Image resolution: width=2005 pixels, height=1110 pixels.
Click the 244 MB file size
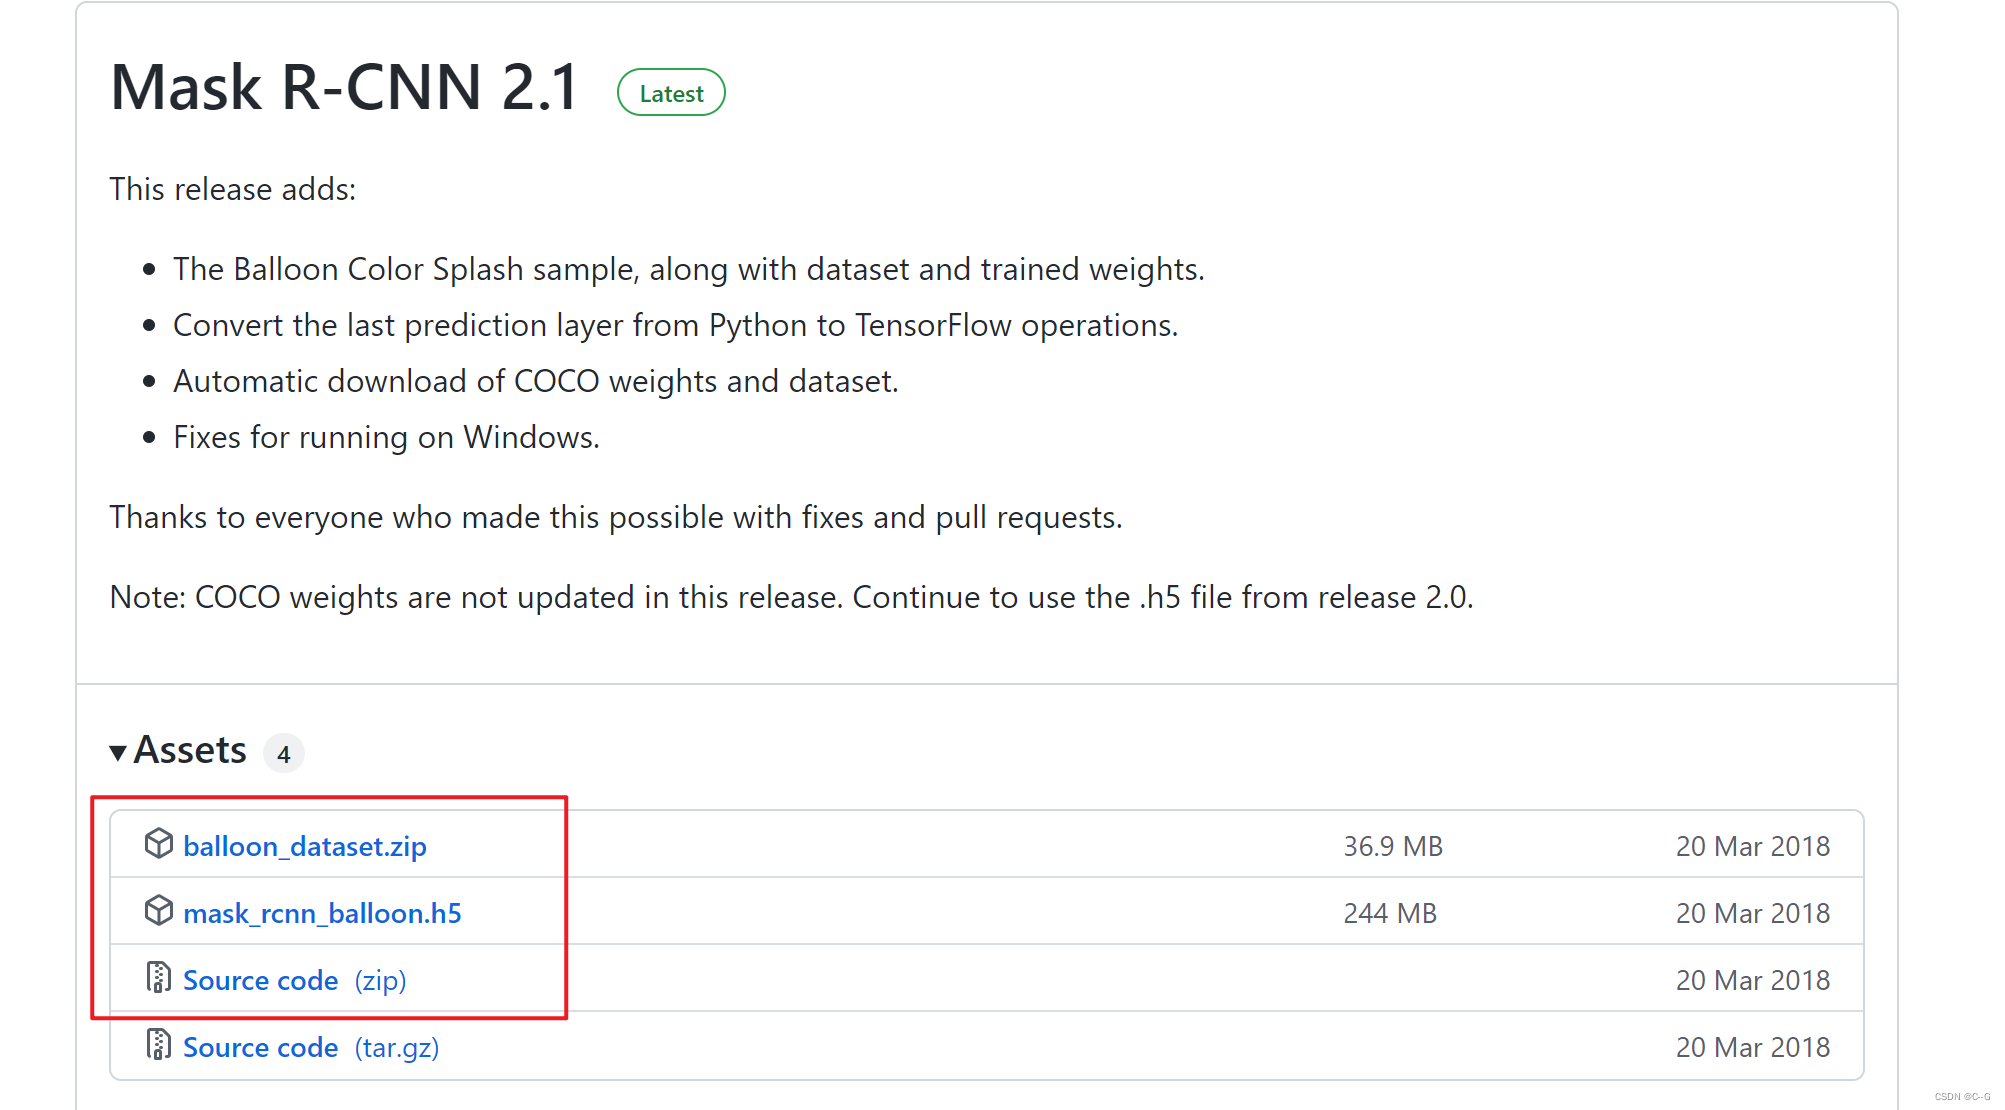[1390, 914]
